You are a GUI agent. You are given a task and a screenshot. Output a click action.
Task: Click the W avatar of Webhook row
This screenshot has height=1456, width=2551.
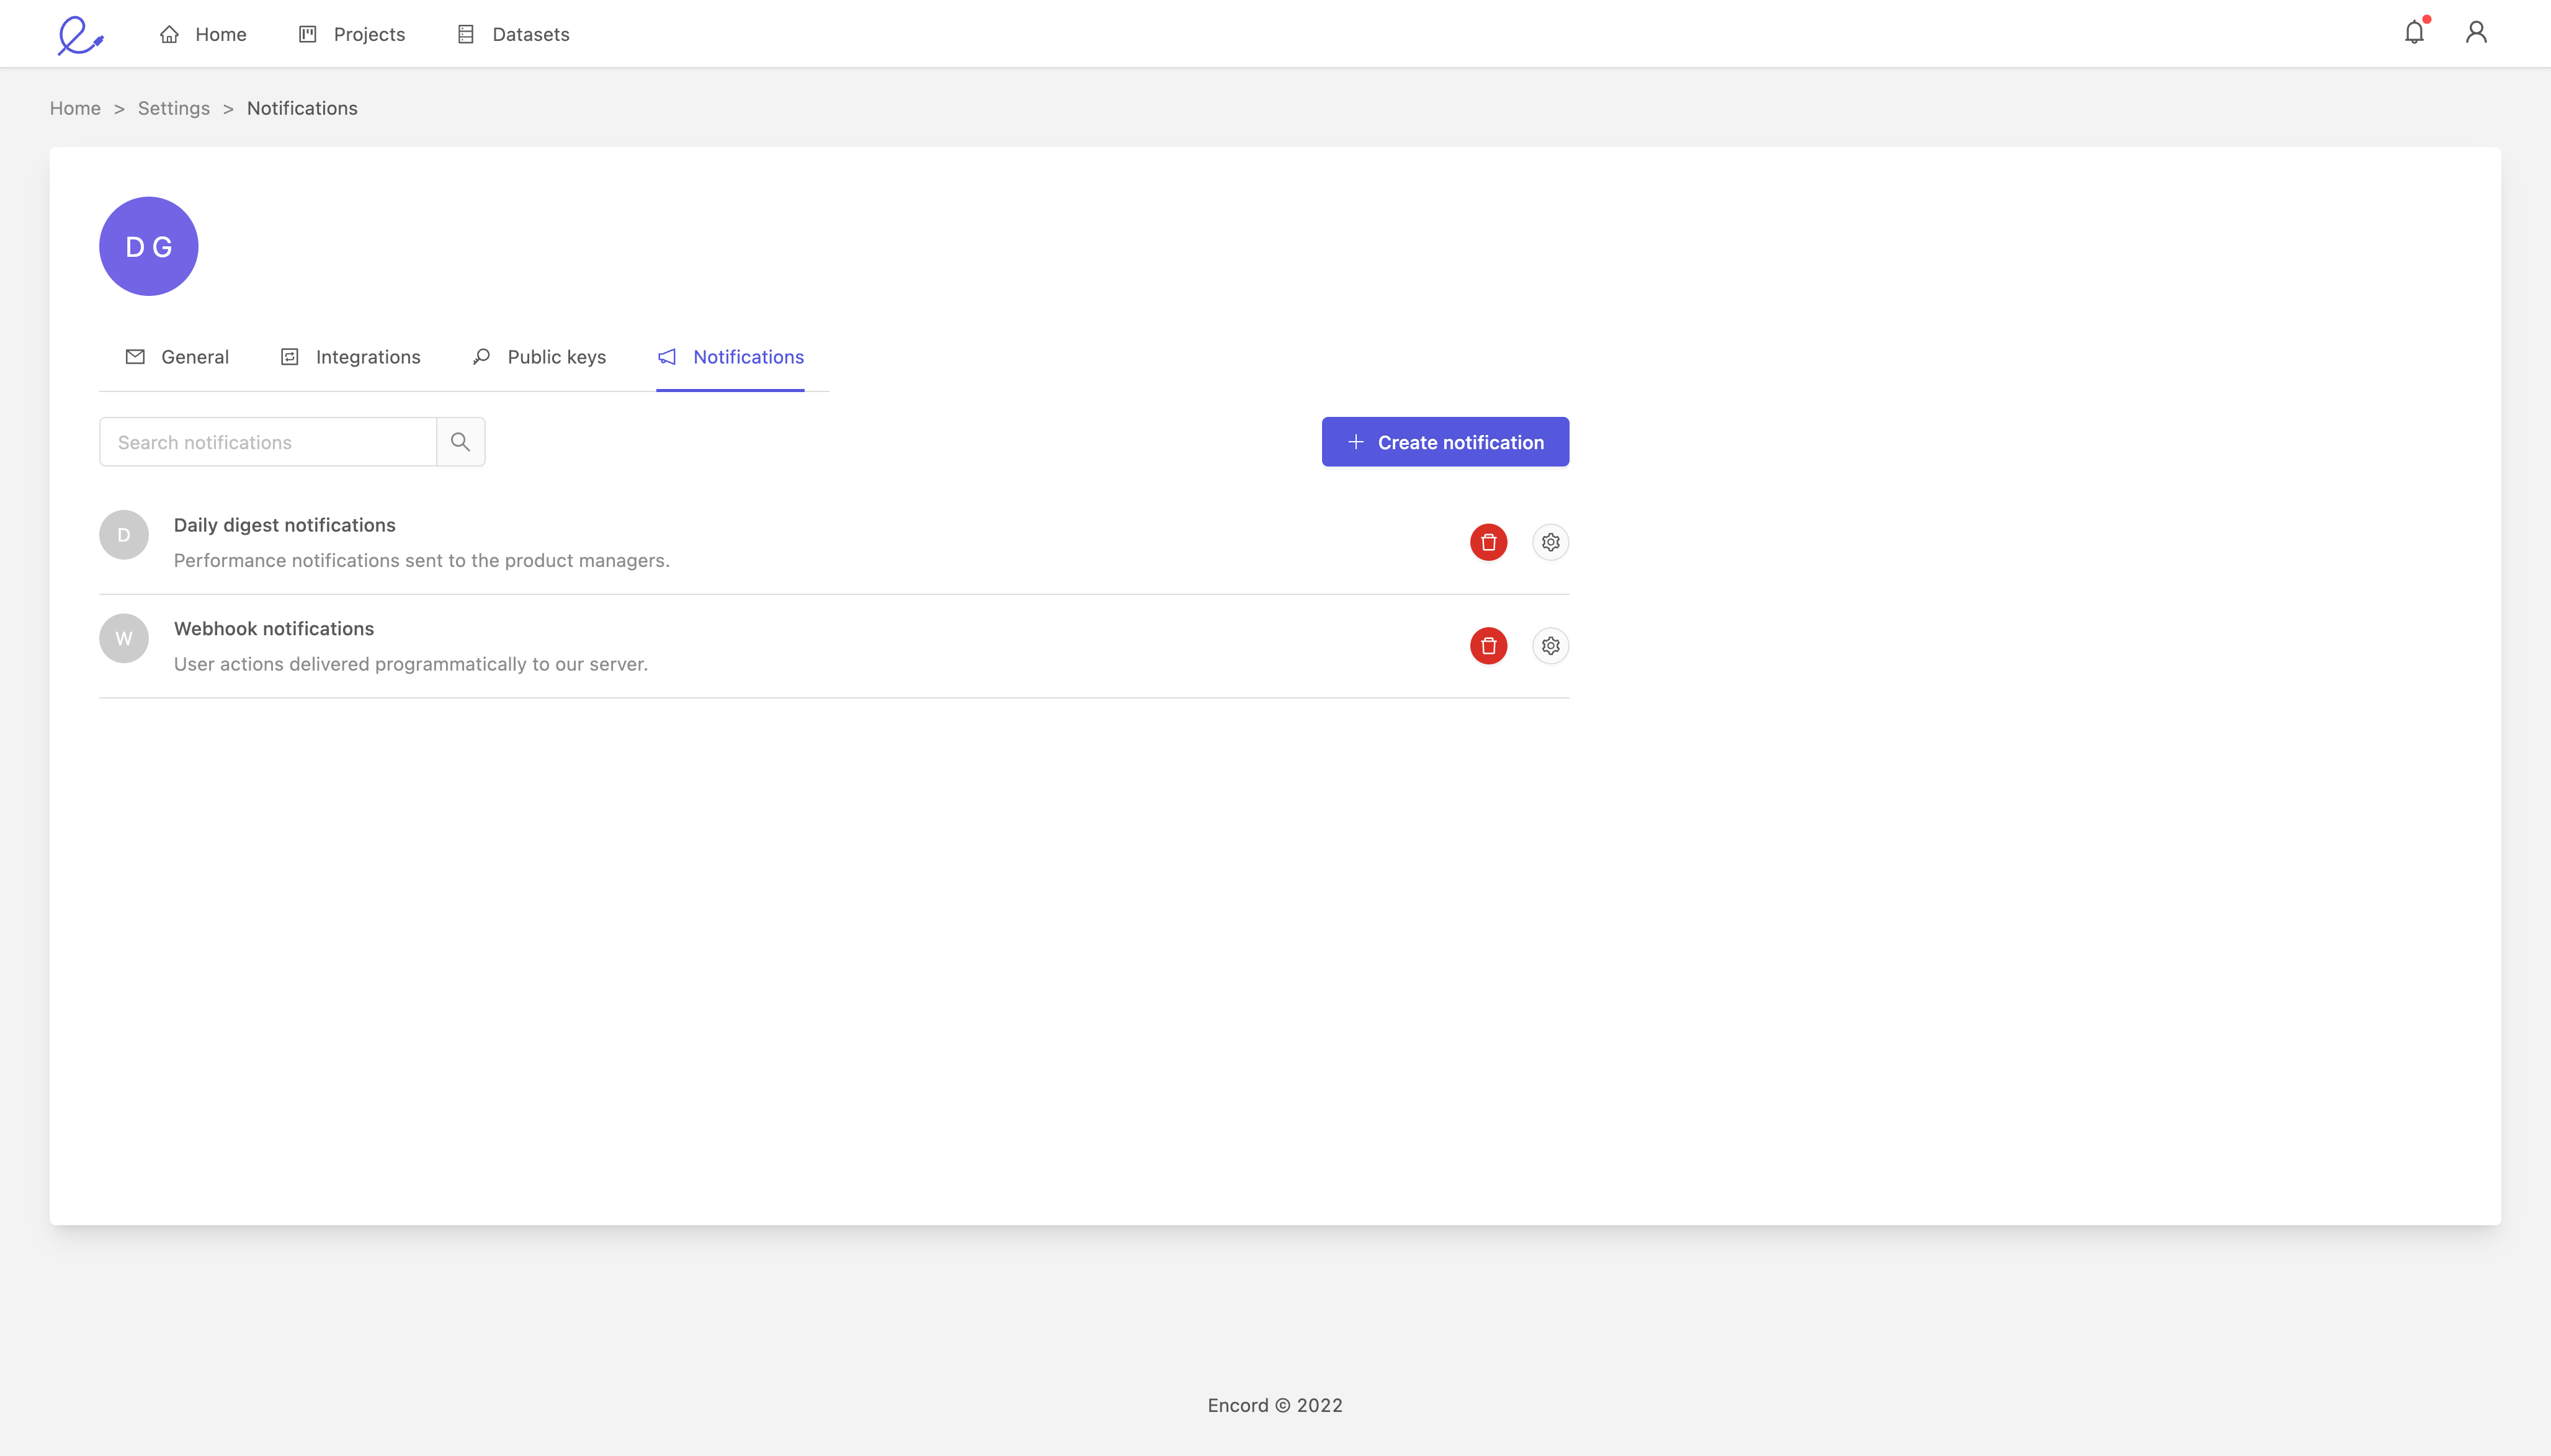click(x=124, y=638)
